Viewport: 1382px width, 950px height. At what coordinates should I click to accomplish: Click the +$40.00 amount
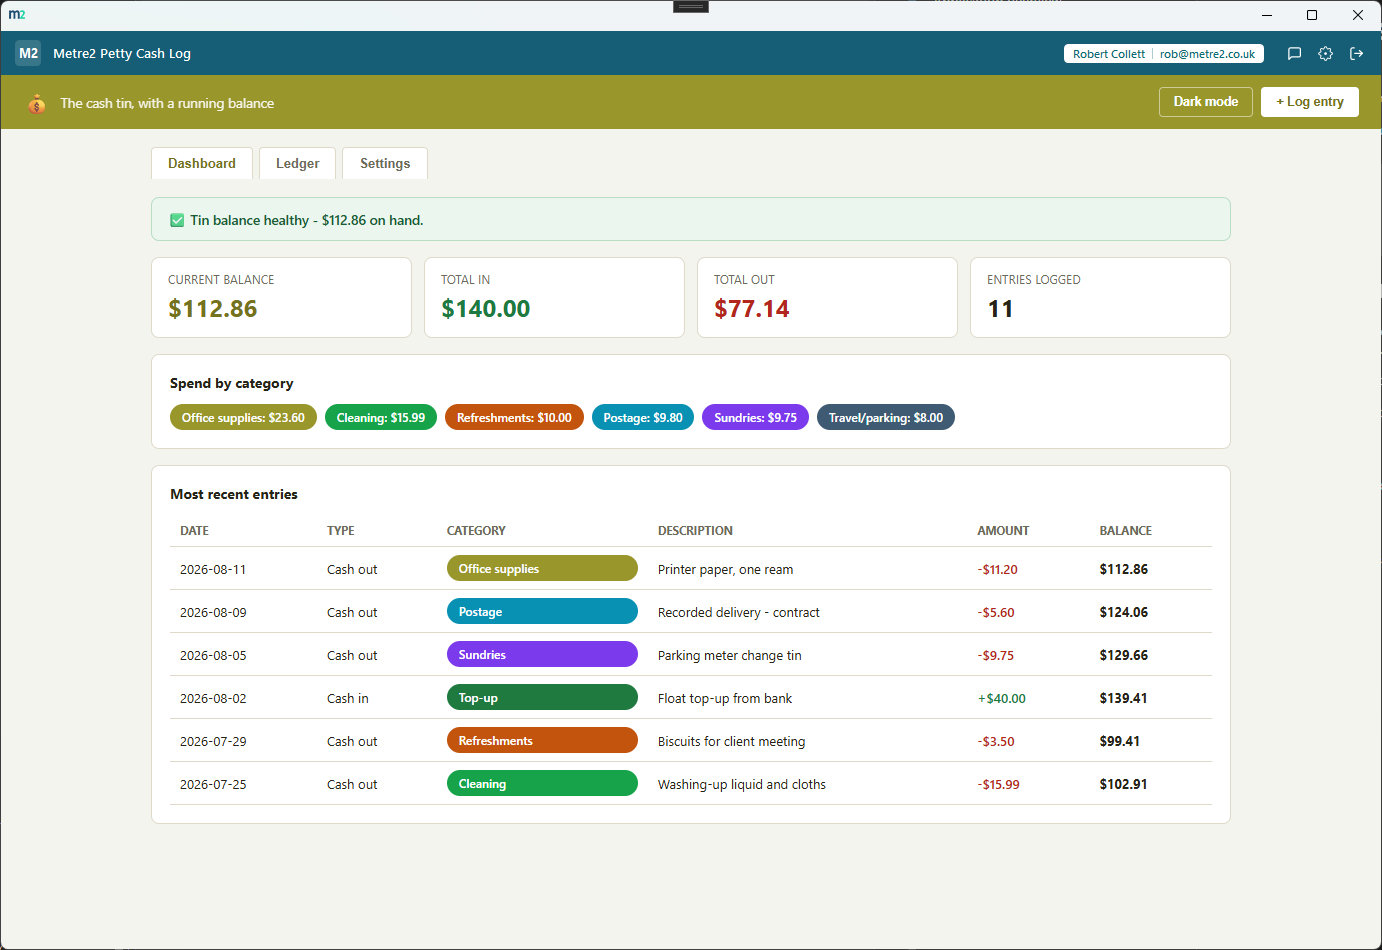click(1001, 698)
